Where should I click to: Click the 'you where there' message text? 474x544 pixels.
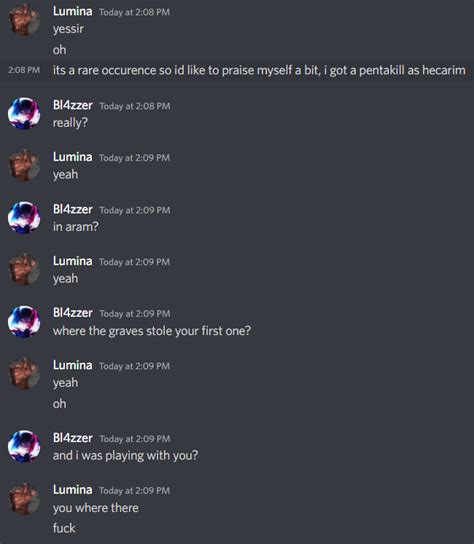point(96,508)
